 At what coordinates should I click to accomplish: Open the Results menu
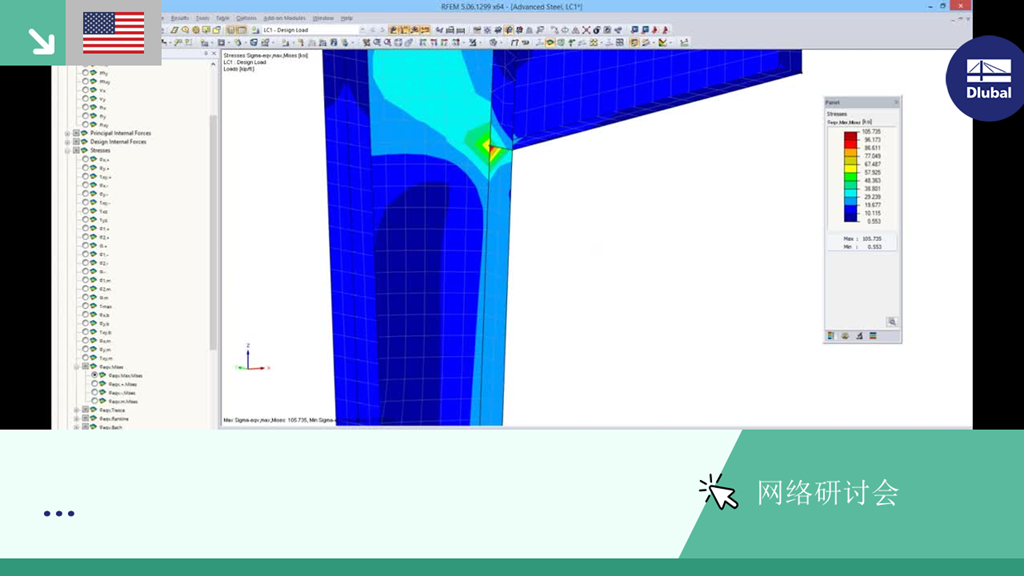click(x=180, y=18)
